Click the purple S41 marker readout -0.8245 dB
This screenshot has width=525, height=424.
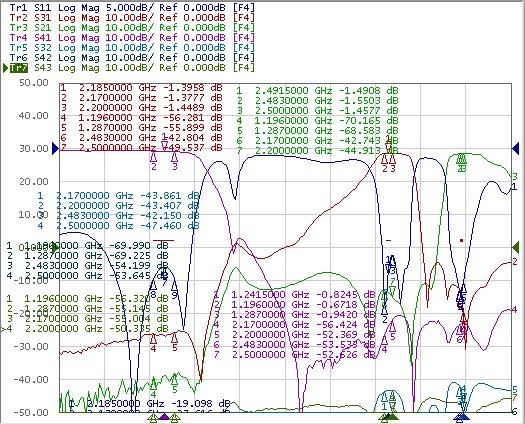pyautogui.click(x=346, y=295)
